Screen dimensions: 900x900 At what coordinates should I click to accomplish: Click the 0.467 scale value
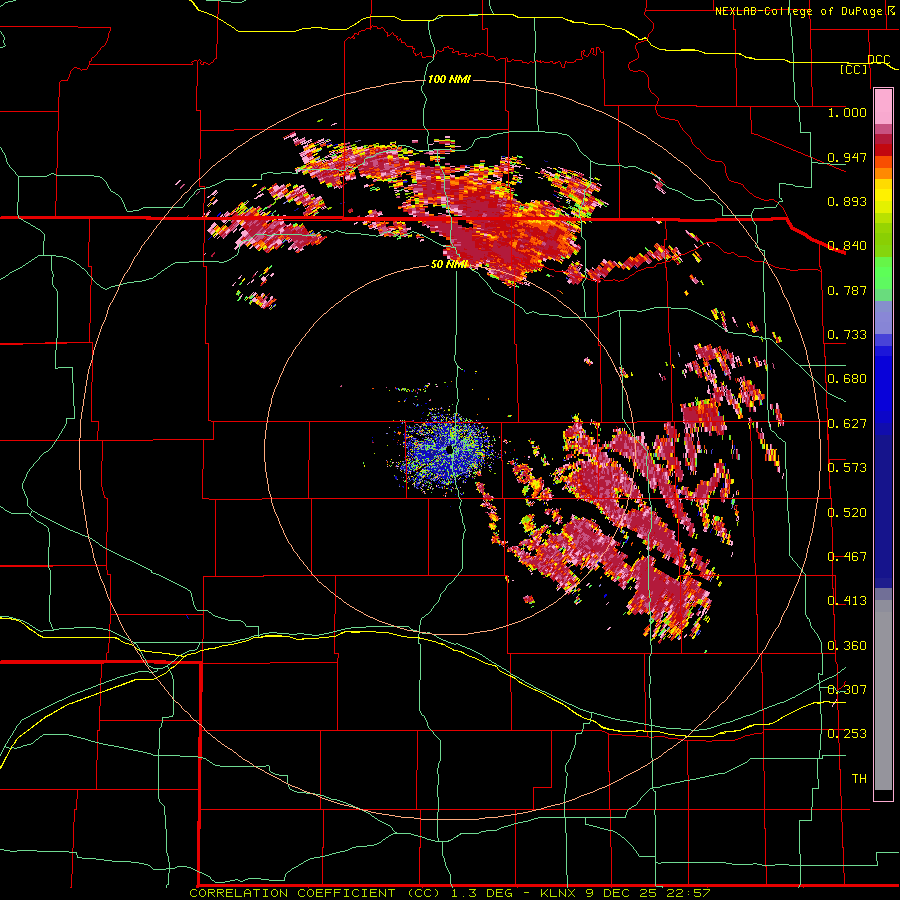(847, 556)
